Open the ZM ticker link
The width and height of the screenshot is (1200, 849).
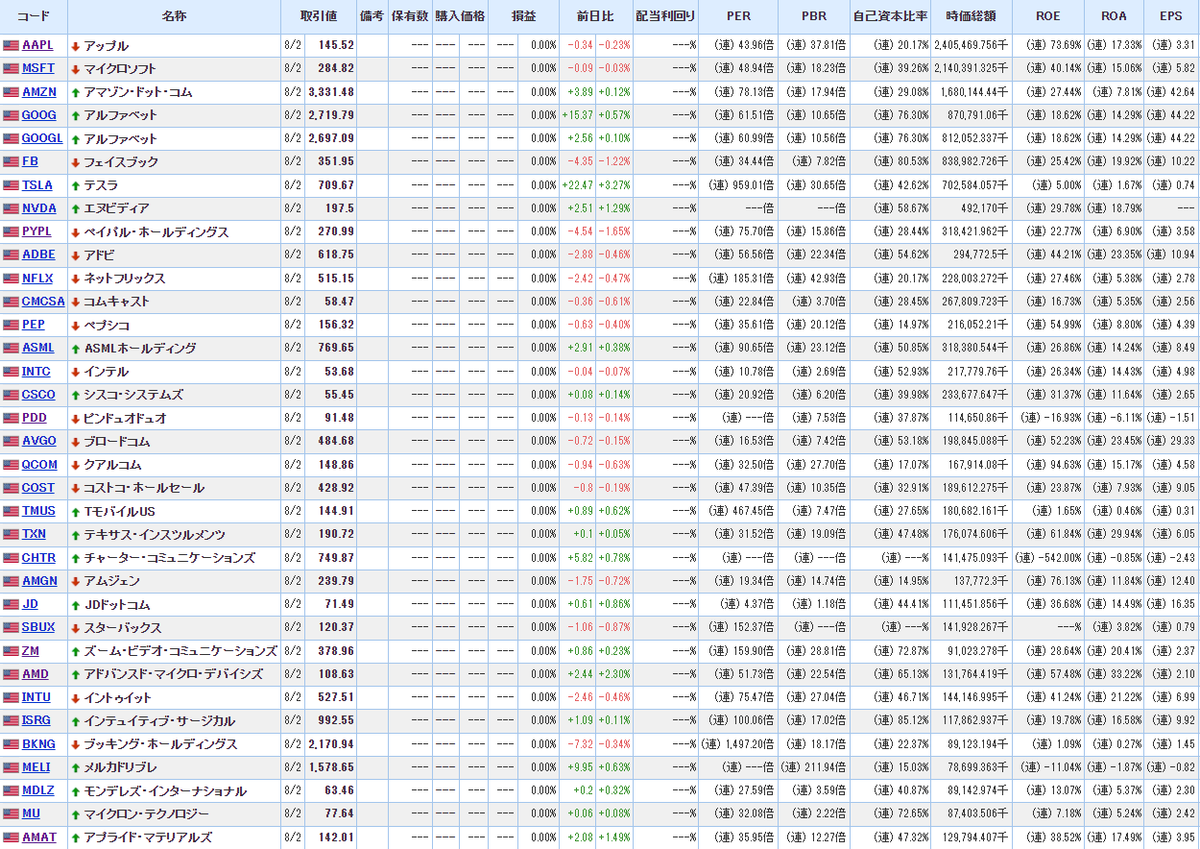pyautogui.click(x=30, y=651)
